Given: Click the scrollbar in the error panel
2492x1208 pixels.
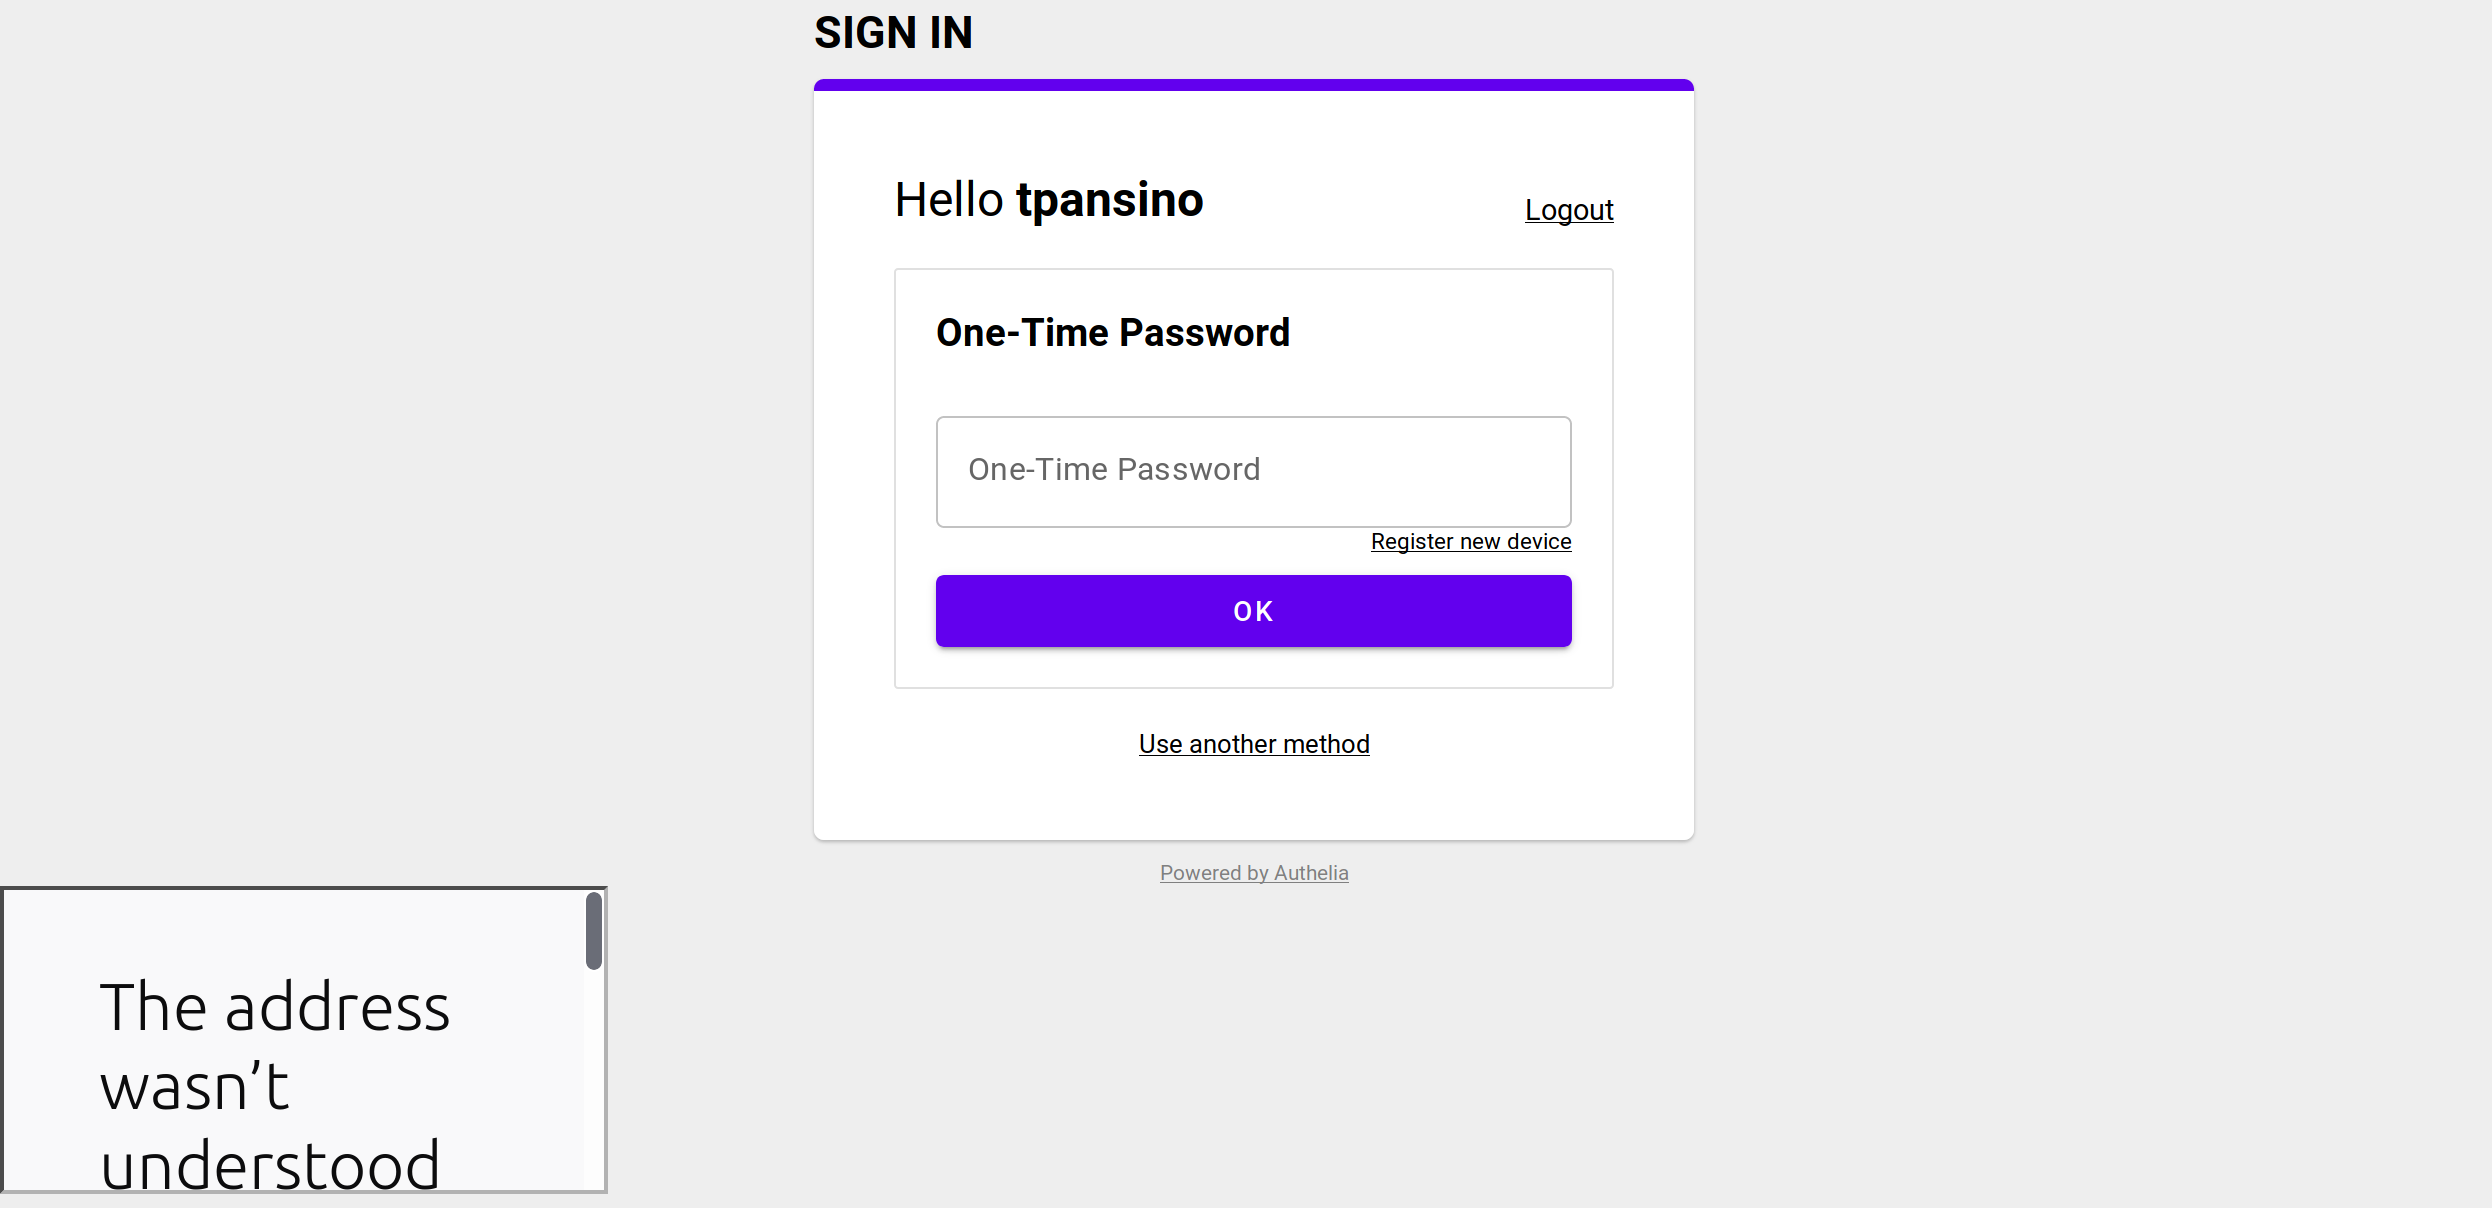Looking at the screenshot, I should point(595,932).
